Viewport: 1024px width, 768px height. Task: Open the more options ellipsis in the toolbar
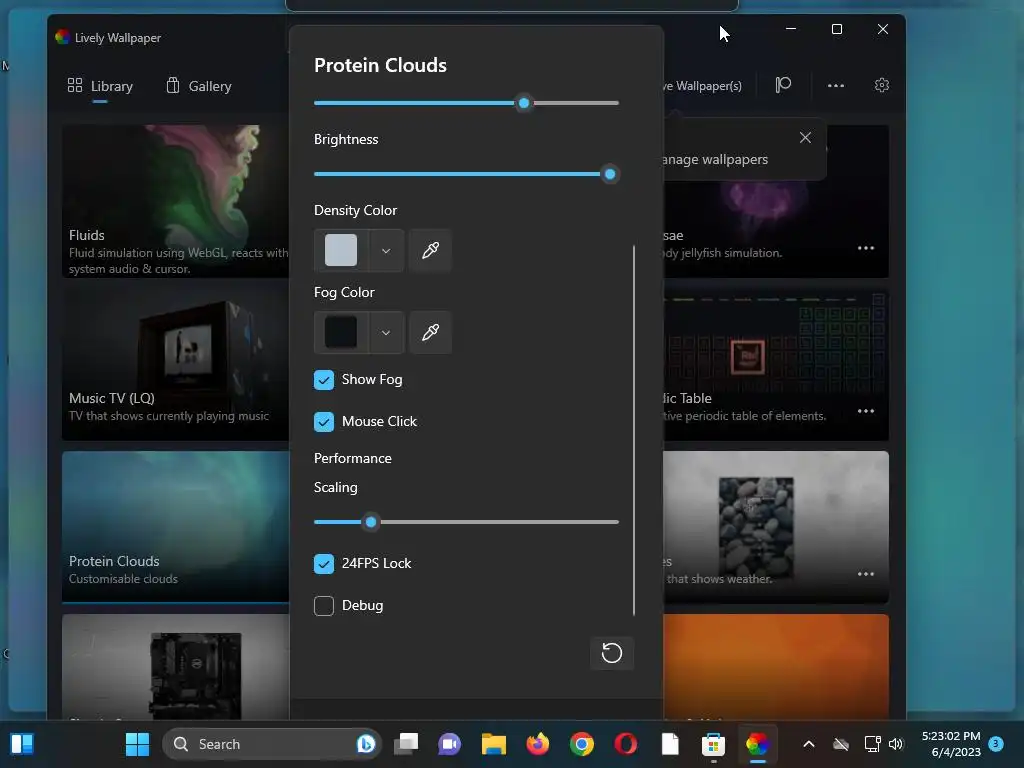pos(836,86)
